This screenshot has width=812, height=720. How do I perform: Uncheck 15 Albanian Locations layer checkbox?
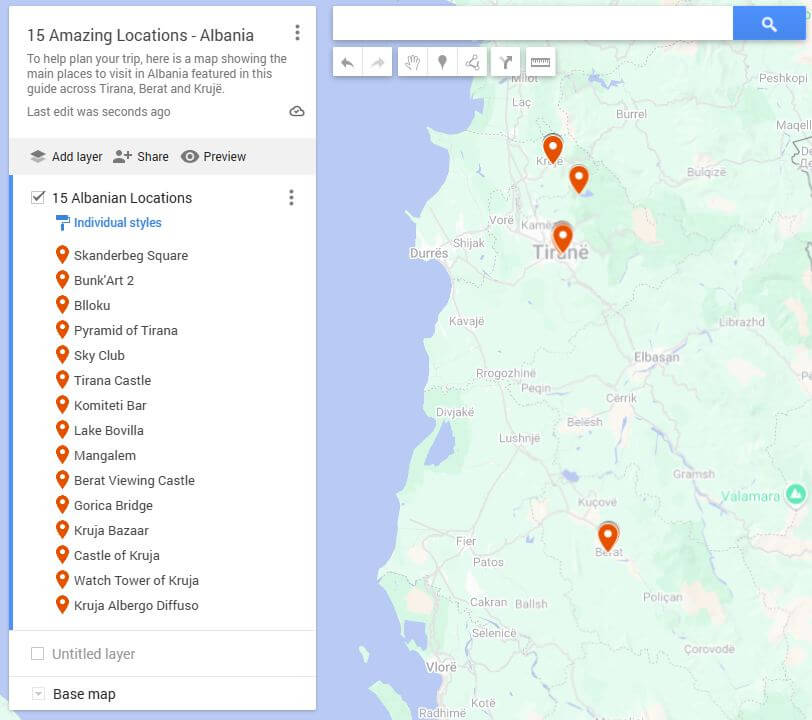click(38, 197)
